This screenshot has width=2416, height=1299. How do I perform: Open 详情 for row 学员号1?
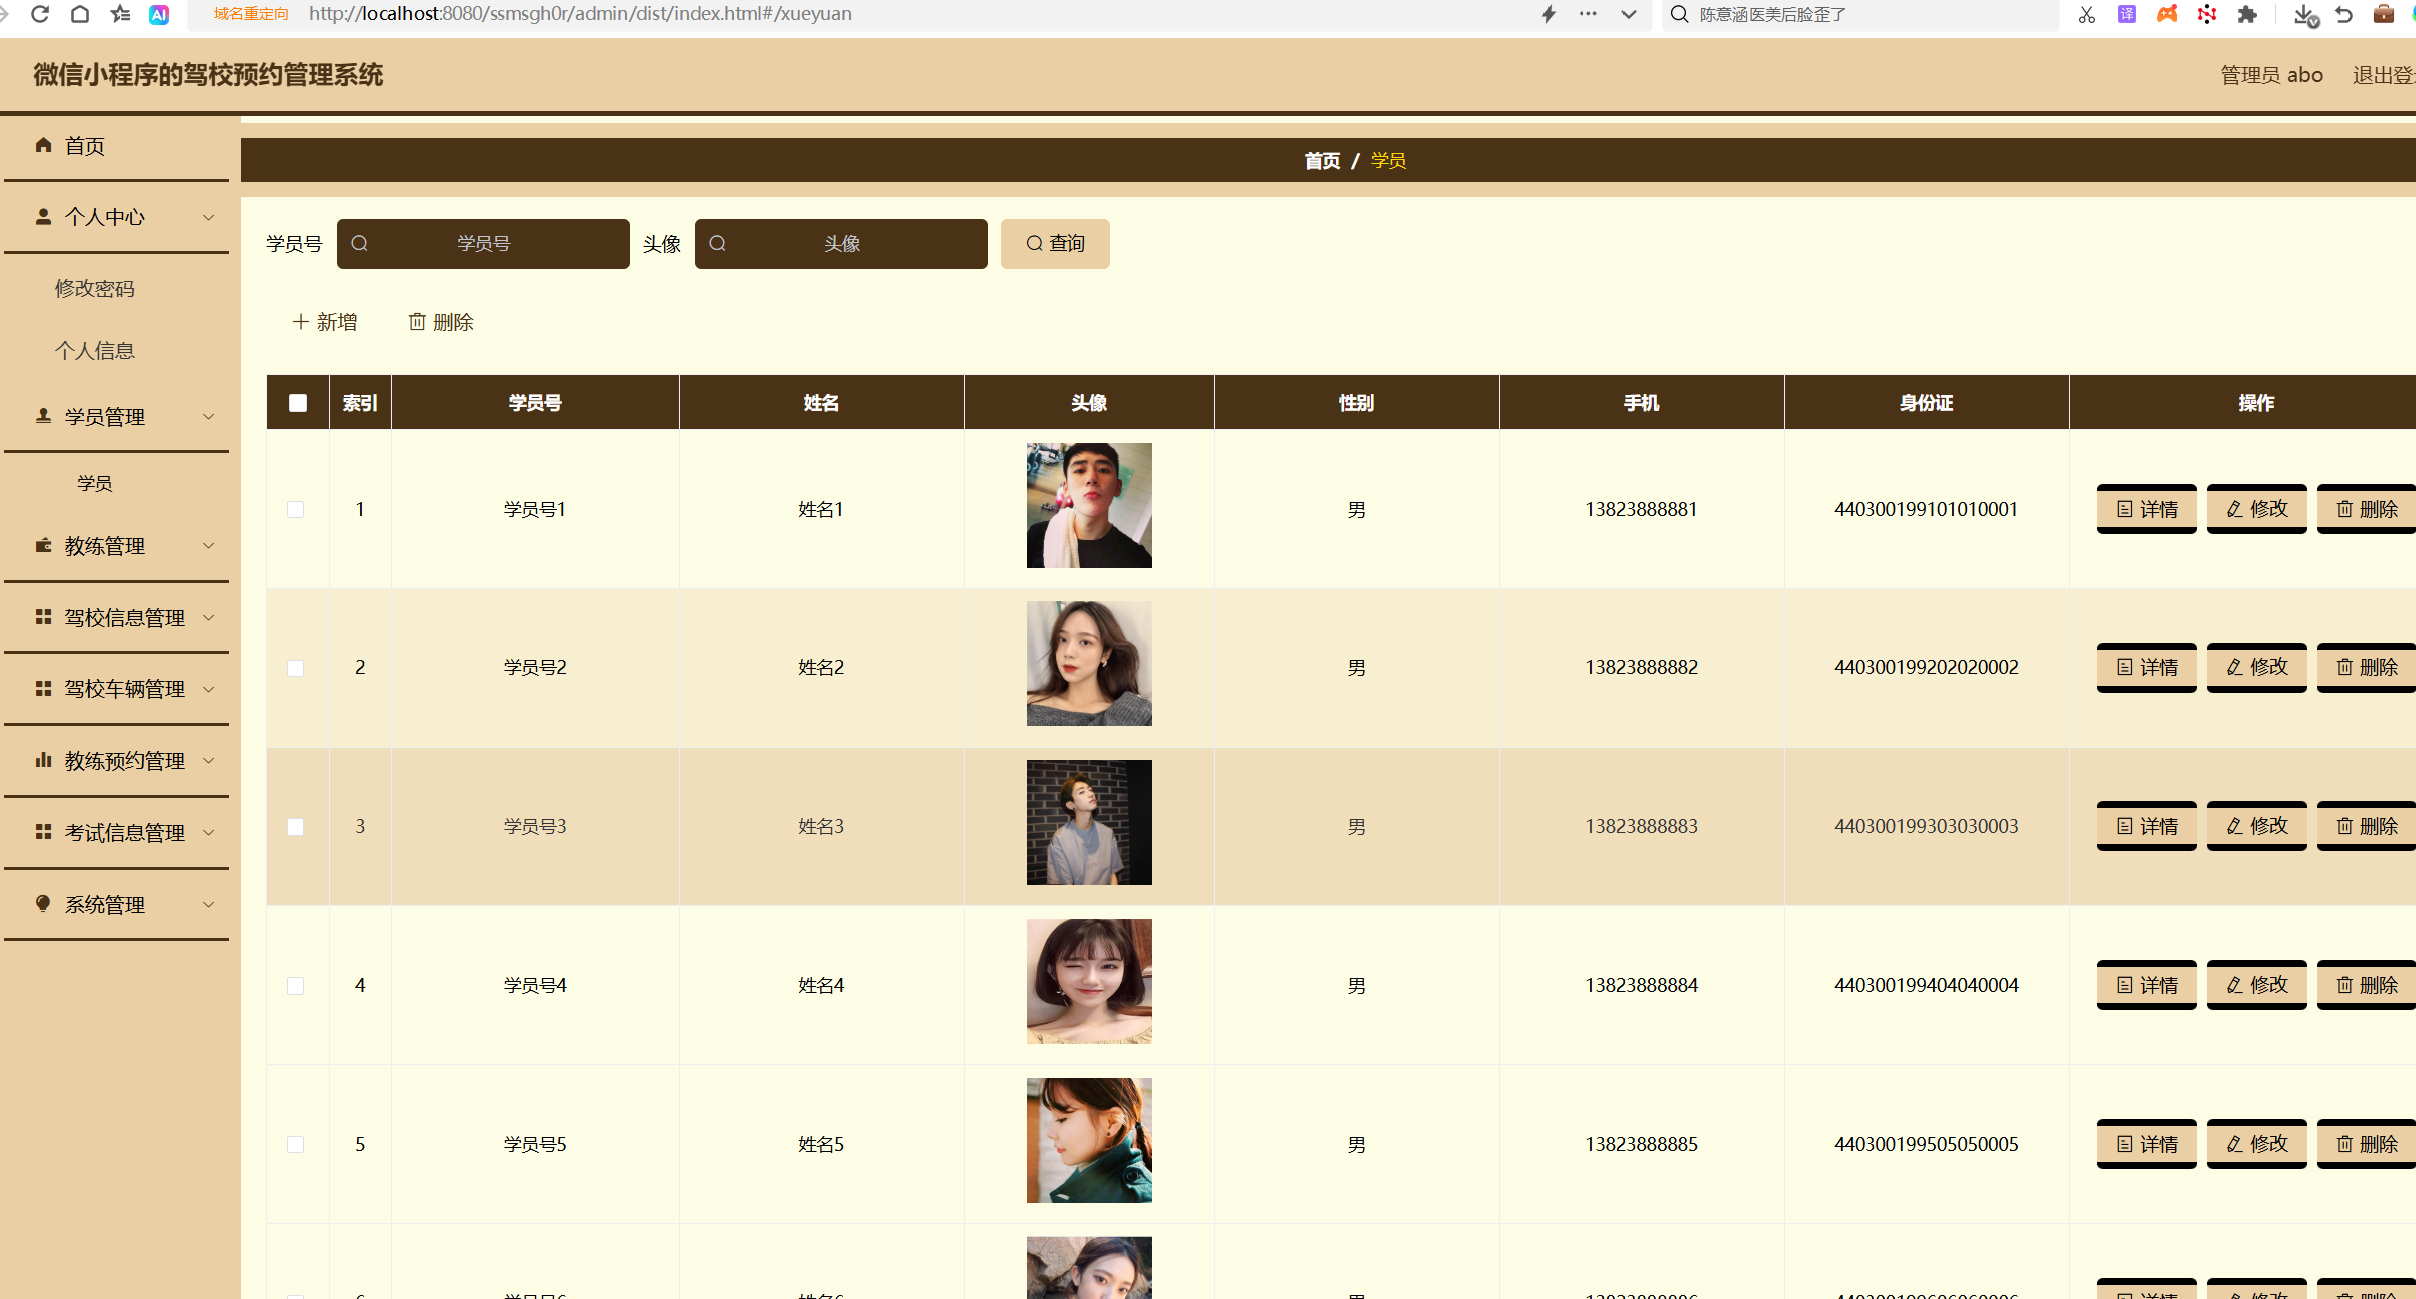2146,509
